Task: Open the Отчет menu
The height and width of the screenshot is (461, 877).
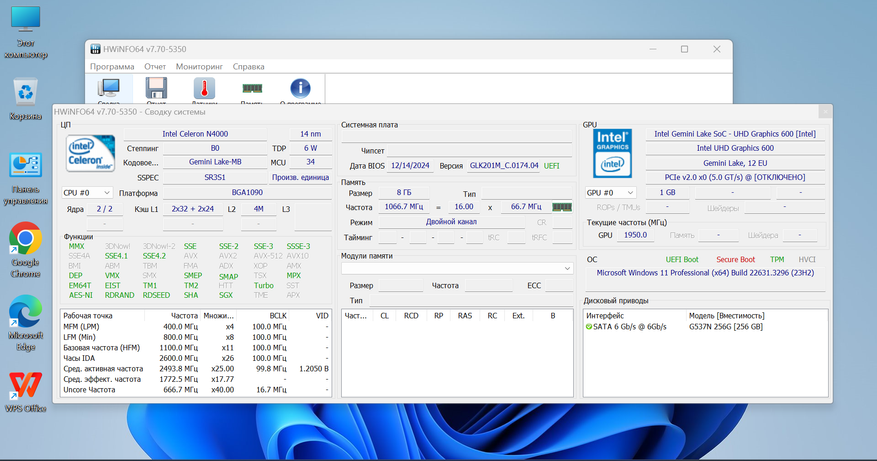Action: (x=155, y=66)
